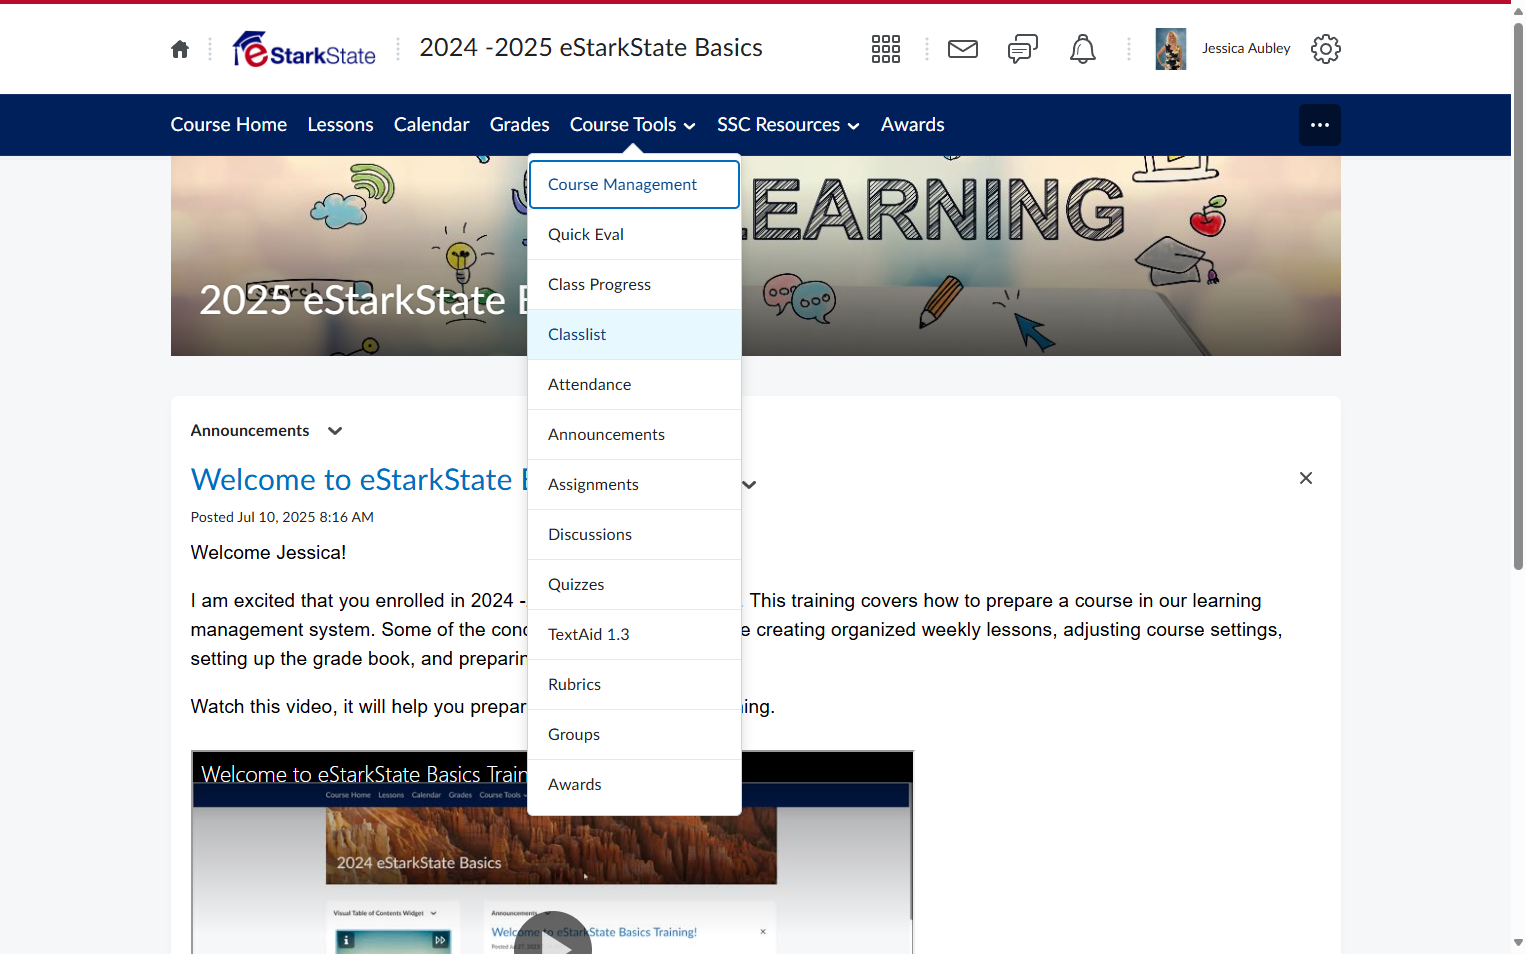Image resolution: width=1526 pixels, height=954 pixels.
Task: Open Assignments from the dropdown
Action: point(634,485)
